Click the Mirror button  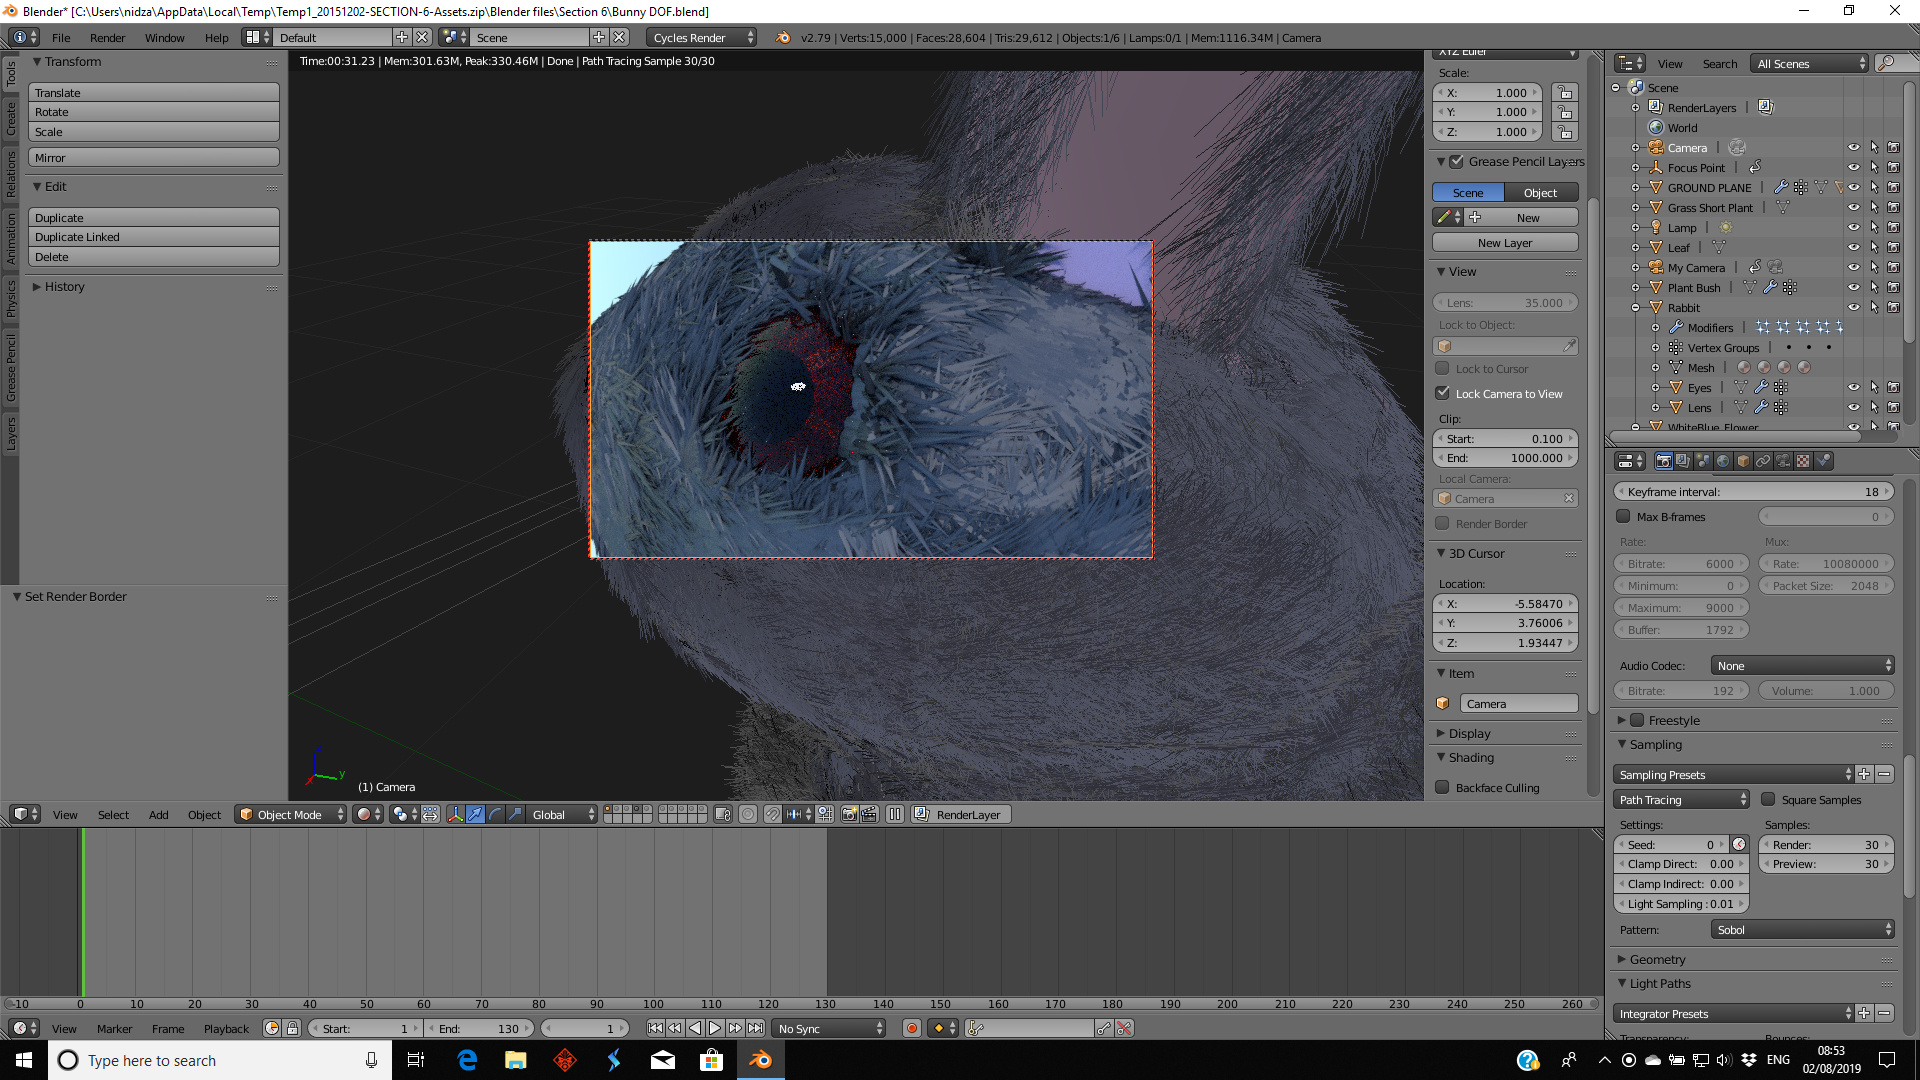point(154,158)
